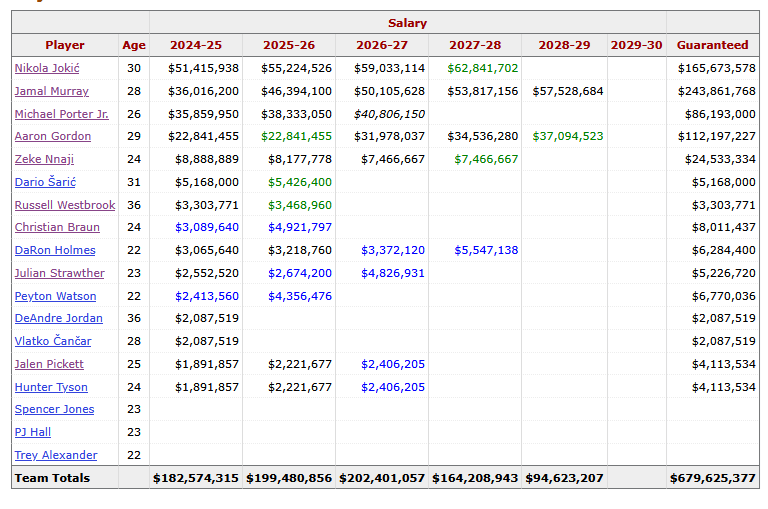This screenshot has width=768, height=509.
Task: Click DaRon Holmes link
Action: tap(55, 250)
